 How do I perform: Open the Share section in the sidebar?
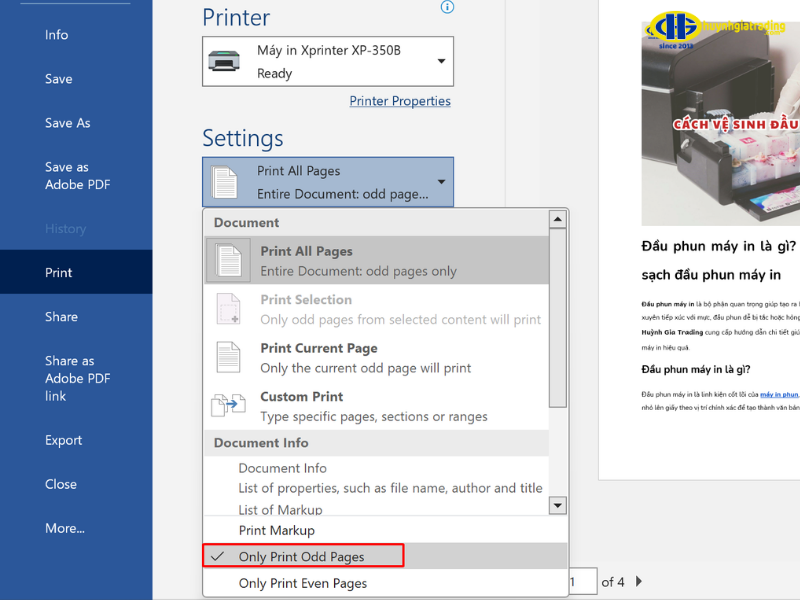pos(61,316)
